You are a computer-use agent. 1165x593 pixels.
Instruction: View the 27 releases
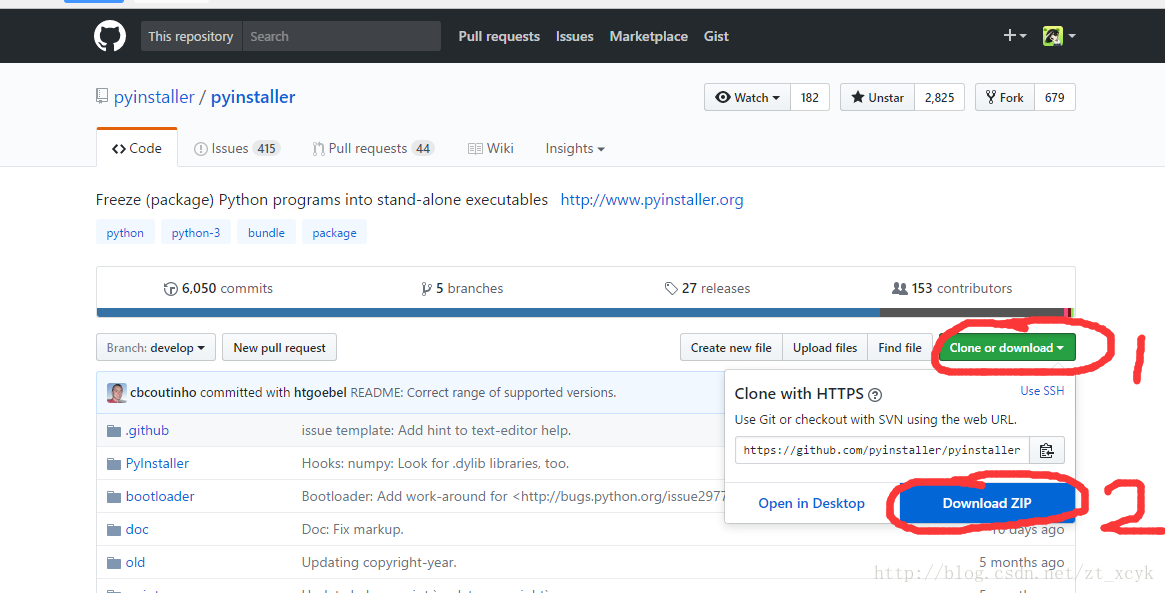click(x=707, y=288)
